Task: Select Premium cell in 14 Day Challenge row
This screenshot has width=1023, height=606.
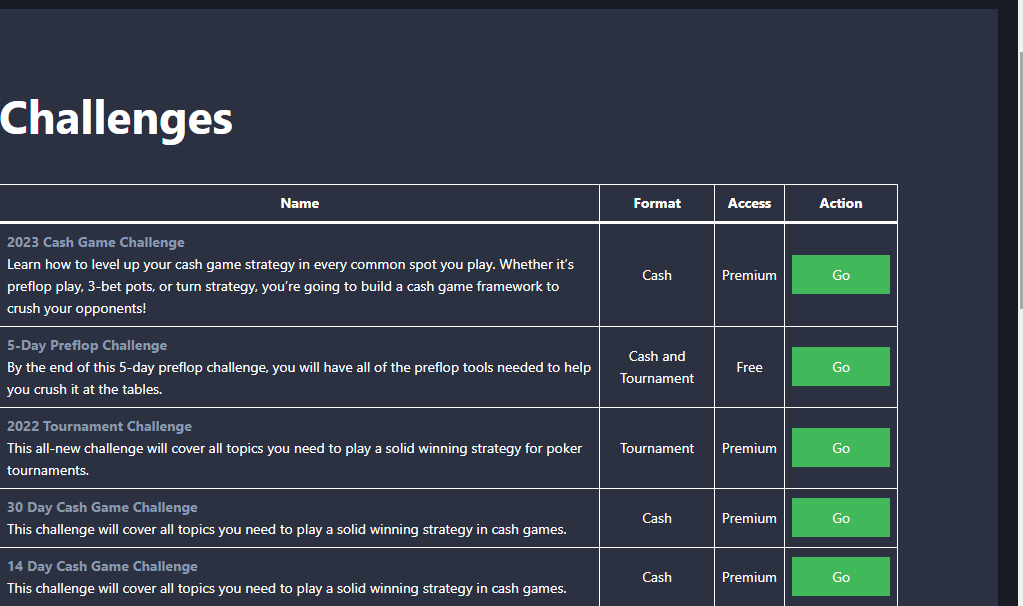Action: tap(749, 577)
